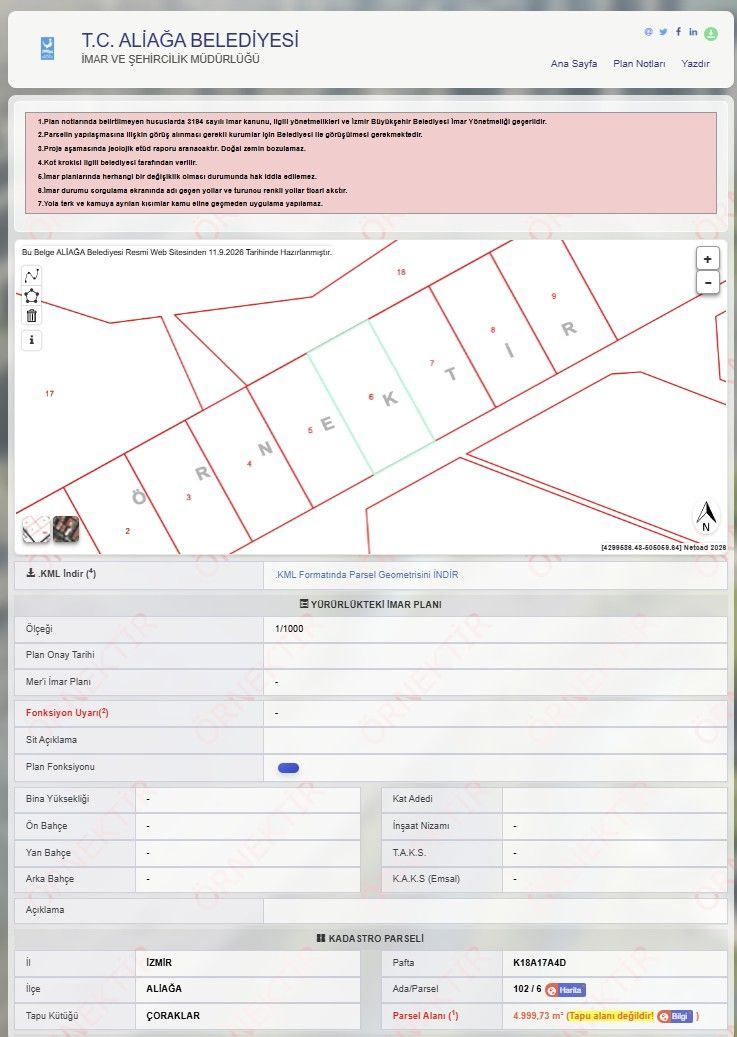Click the Harita button next to 102 / 6

[x=566, y=990]
